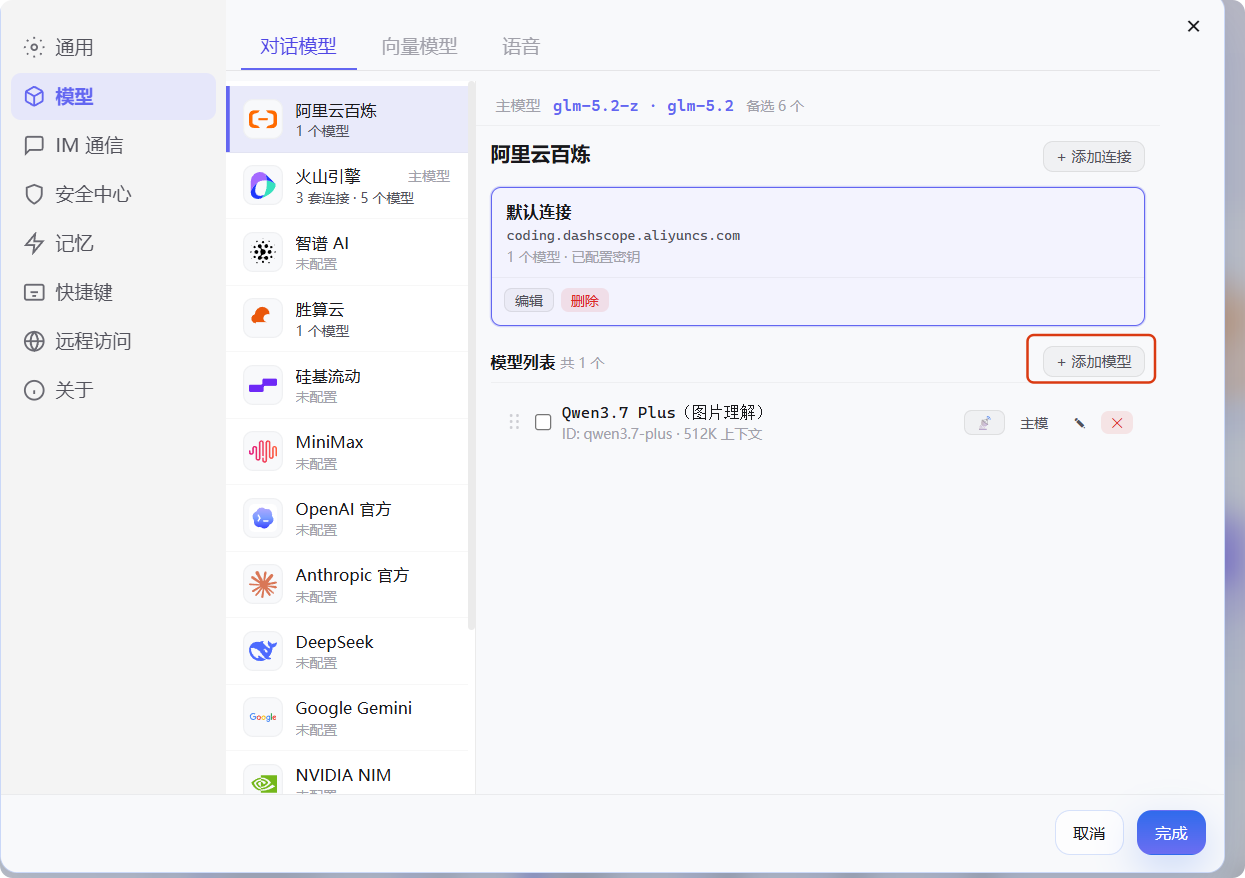This screenshot has height=878, width=1245.
Task: Open 快捷键 shortcuts settings
Action: (x=113, y=292)
